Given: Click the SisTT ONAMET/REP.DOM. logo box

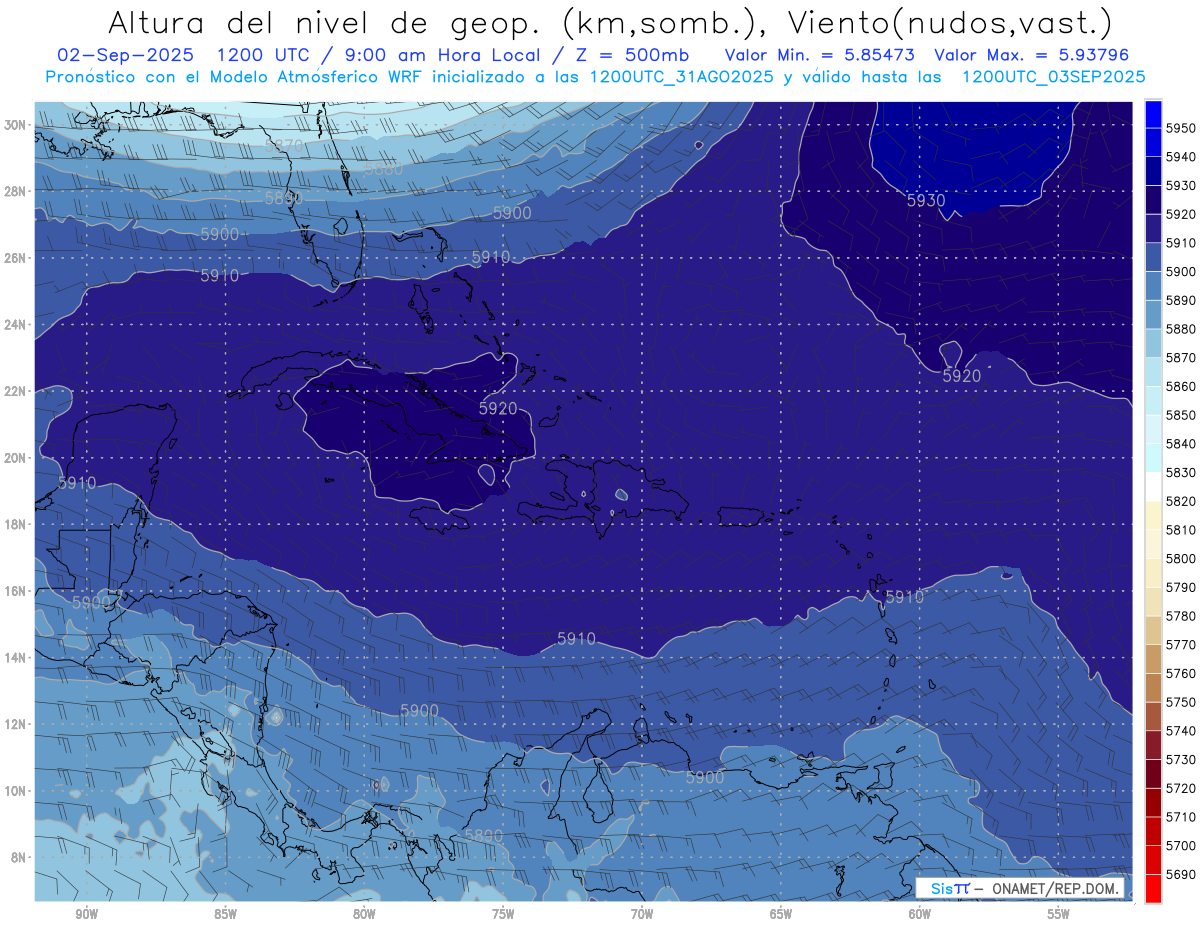Looking at the screenshot, I should coord(1021,888).
